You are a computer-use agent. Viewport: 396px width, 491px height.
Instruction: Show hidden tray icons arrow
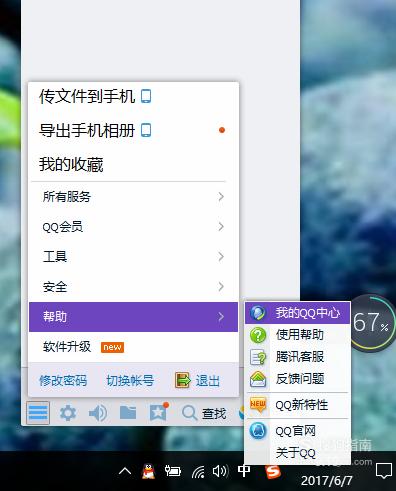click(125, 471)
